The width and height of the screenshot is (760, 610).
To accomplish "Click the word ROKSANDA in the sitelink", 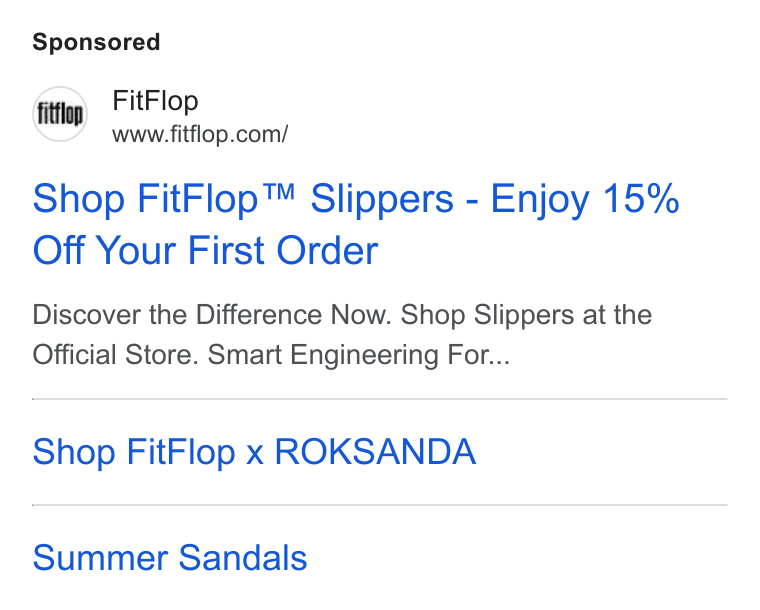I will coord(375,452).
